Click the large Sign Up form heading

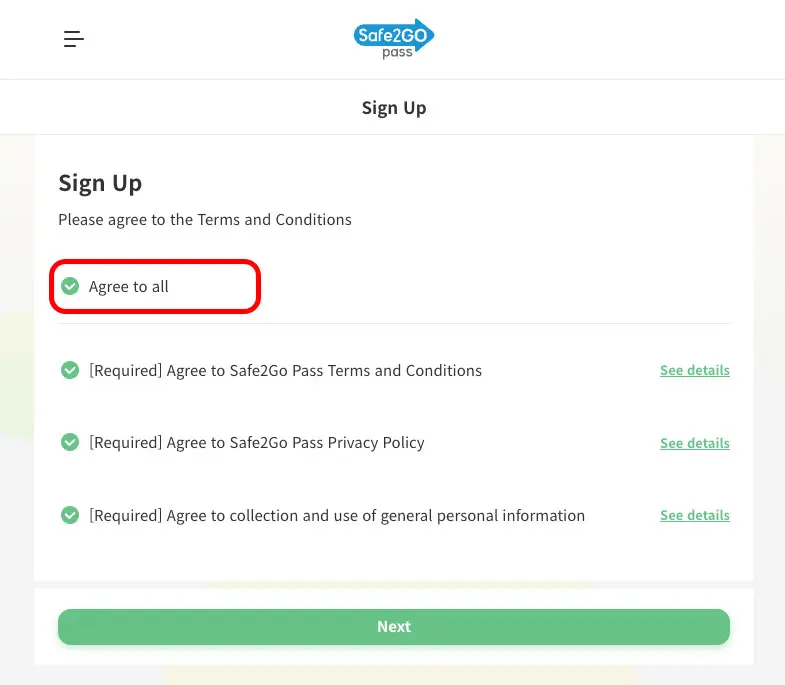pyautogui.click(x=100, y=183)
